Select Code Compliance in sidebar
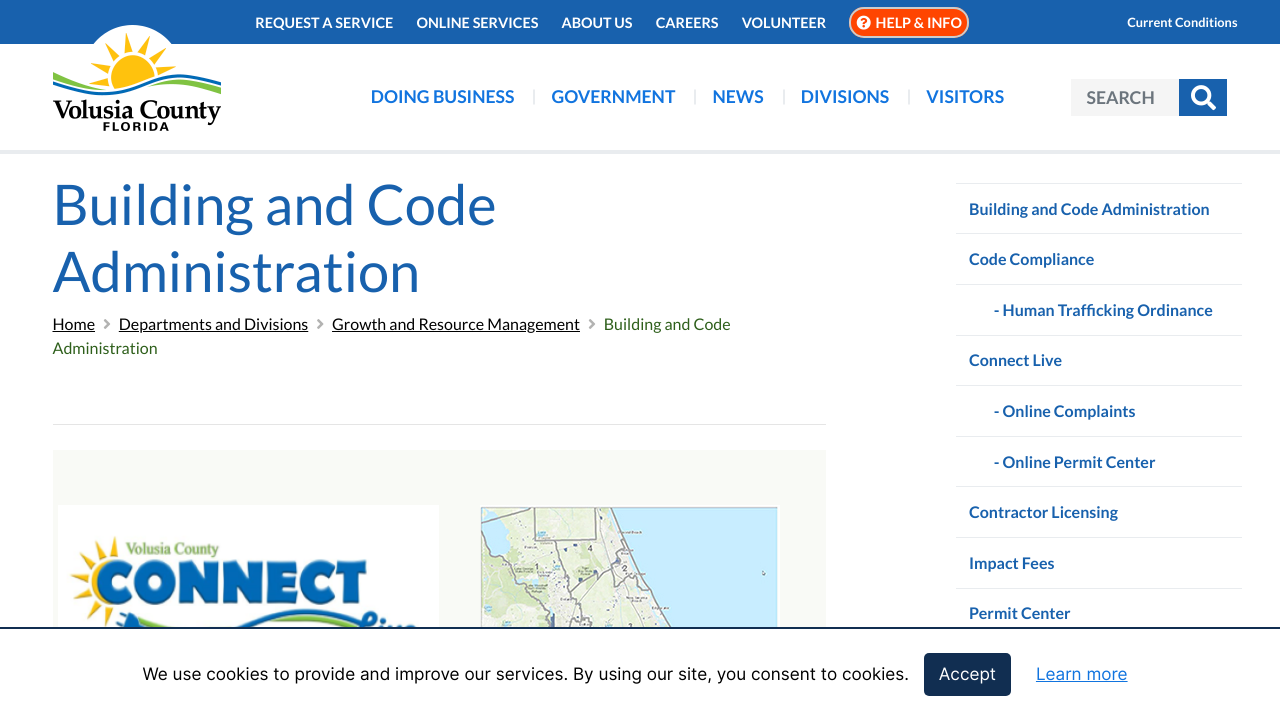 point(1031,259)
